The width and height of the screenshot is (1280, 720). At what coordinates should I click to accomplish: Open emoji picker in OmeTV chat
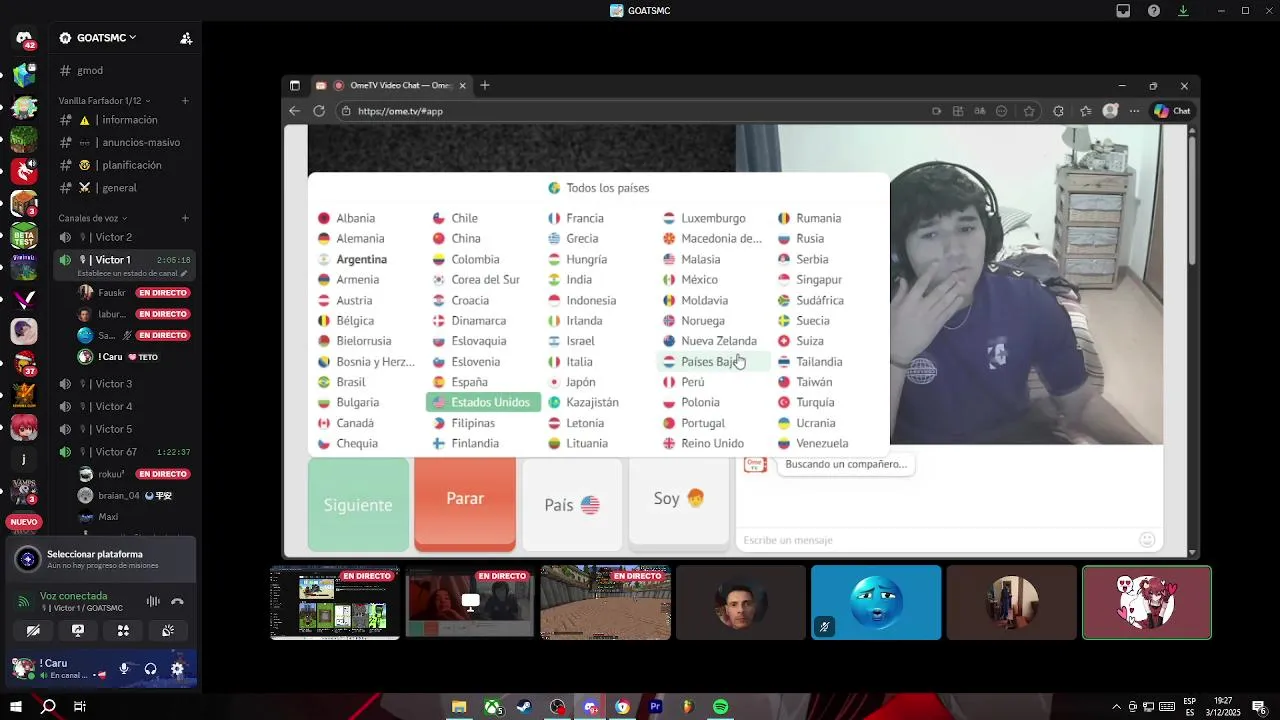tap(1147, 540)
